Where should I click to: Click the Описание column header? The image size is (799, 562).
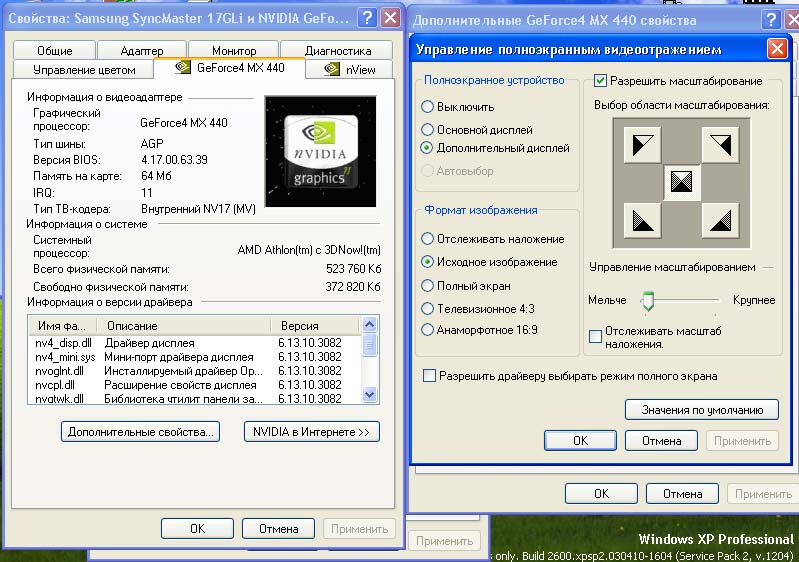tap(186, 326)
